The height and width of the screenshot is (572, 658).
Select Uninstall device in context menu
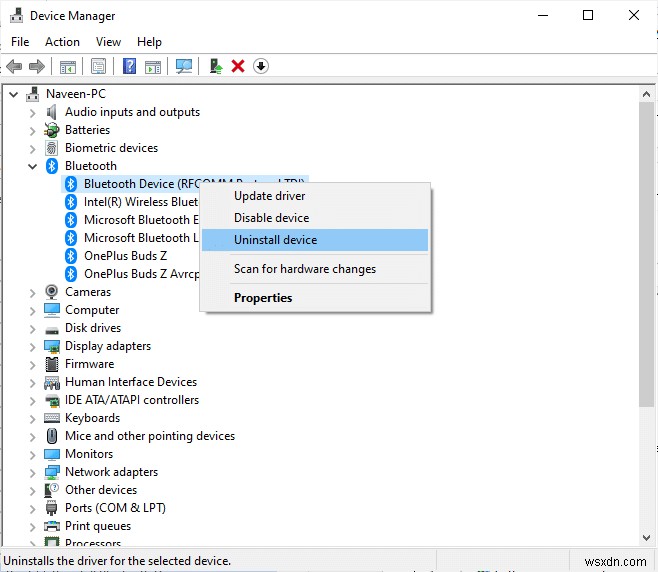(x=315, y=240)
